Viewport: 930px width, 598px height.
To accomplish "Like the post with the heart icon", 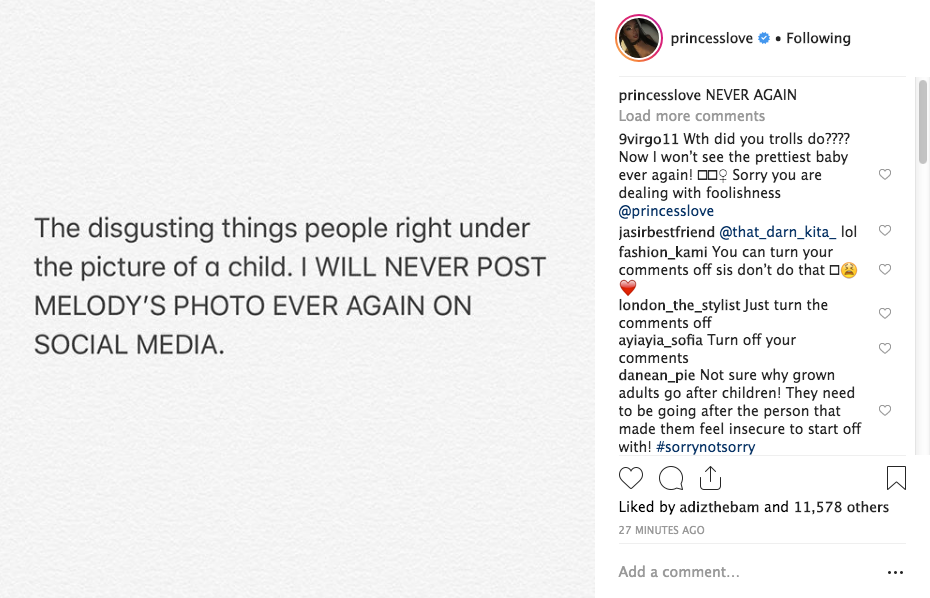I will coord(631,477).
